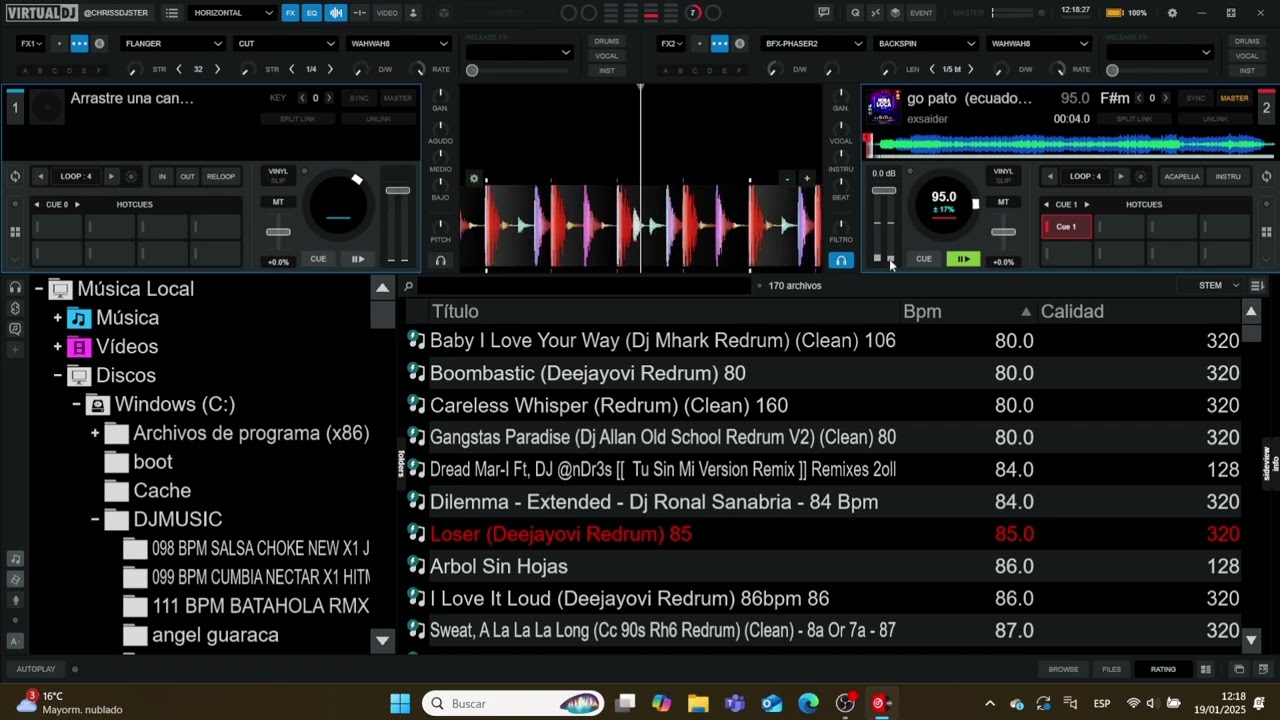Open the HORIZONTAL layout dropdown

coord(232,13)
